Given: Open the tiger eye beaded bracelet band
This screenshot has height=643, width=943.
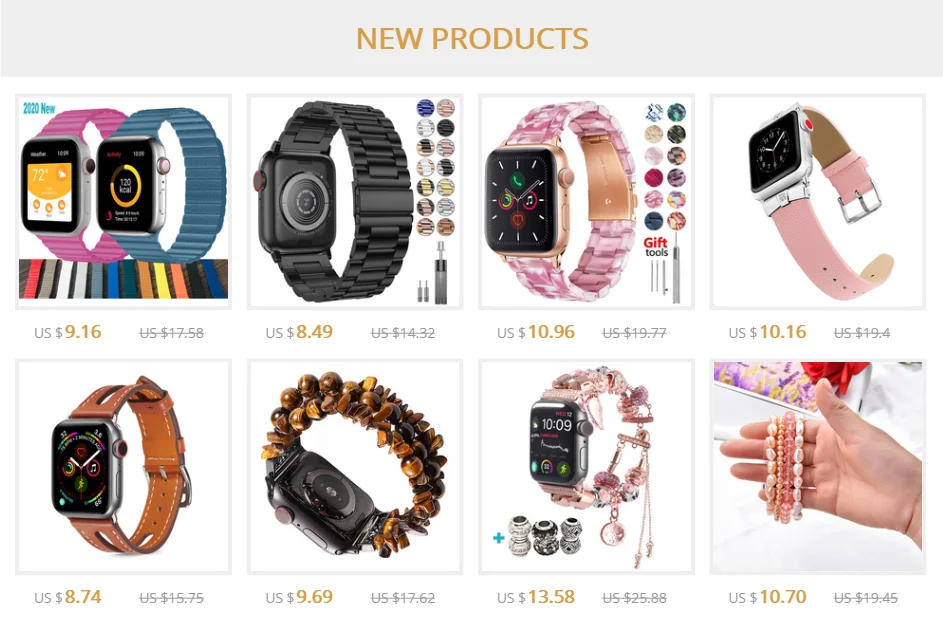Looking at the screenshot, I should pos(355,467).
